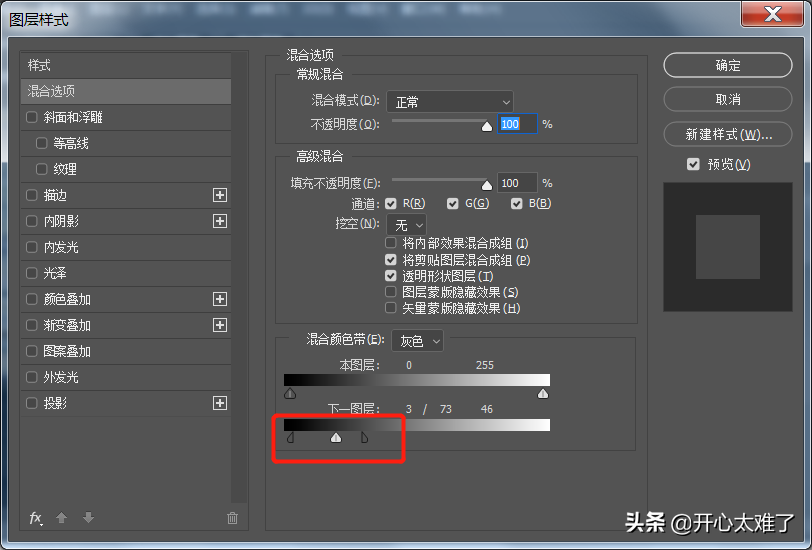
Task: Click 下一图层 white slider handle
Action: pyautogui.click(x=336, y=438)
